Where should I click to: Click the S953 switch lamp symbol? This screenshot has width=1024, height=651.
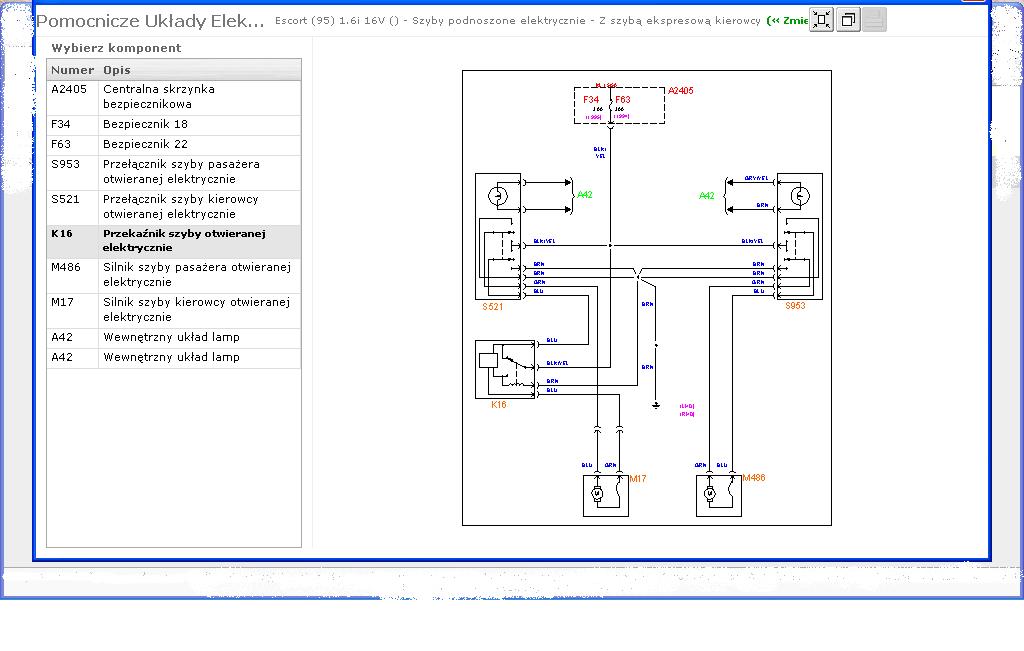point(799,195)
